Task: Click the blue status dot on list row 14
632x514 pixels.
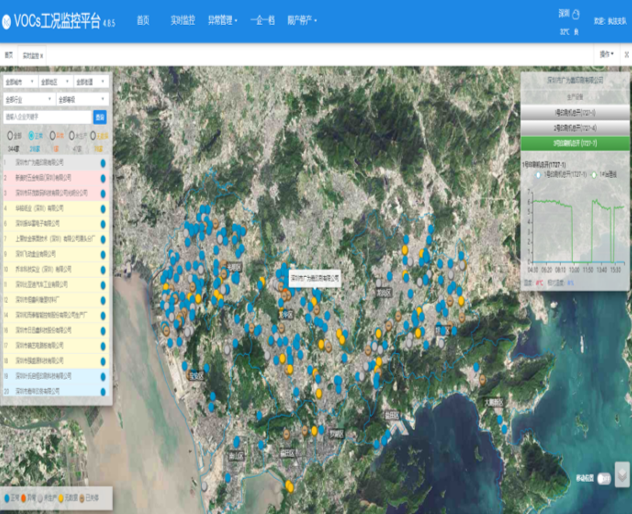Action: [x=103, y=316]
